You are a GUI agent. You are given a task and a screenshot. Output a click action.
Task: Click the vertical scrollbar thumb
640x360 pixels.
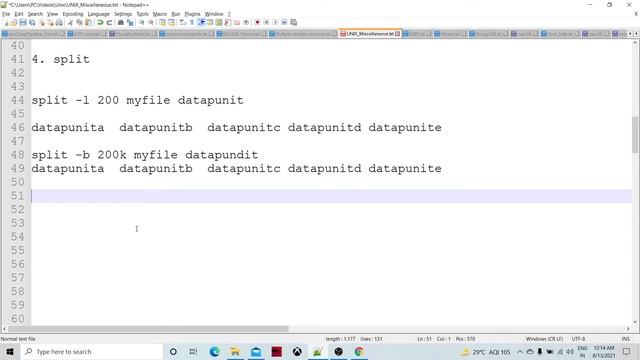[635, 135]
